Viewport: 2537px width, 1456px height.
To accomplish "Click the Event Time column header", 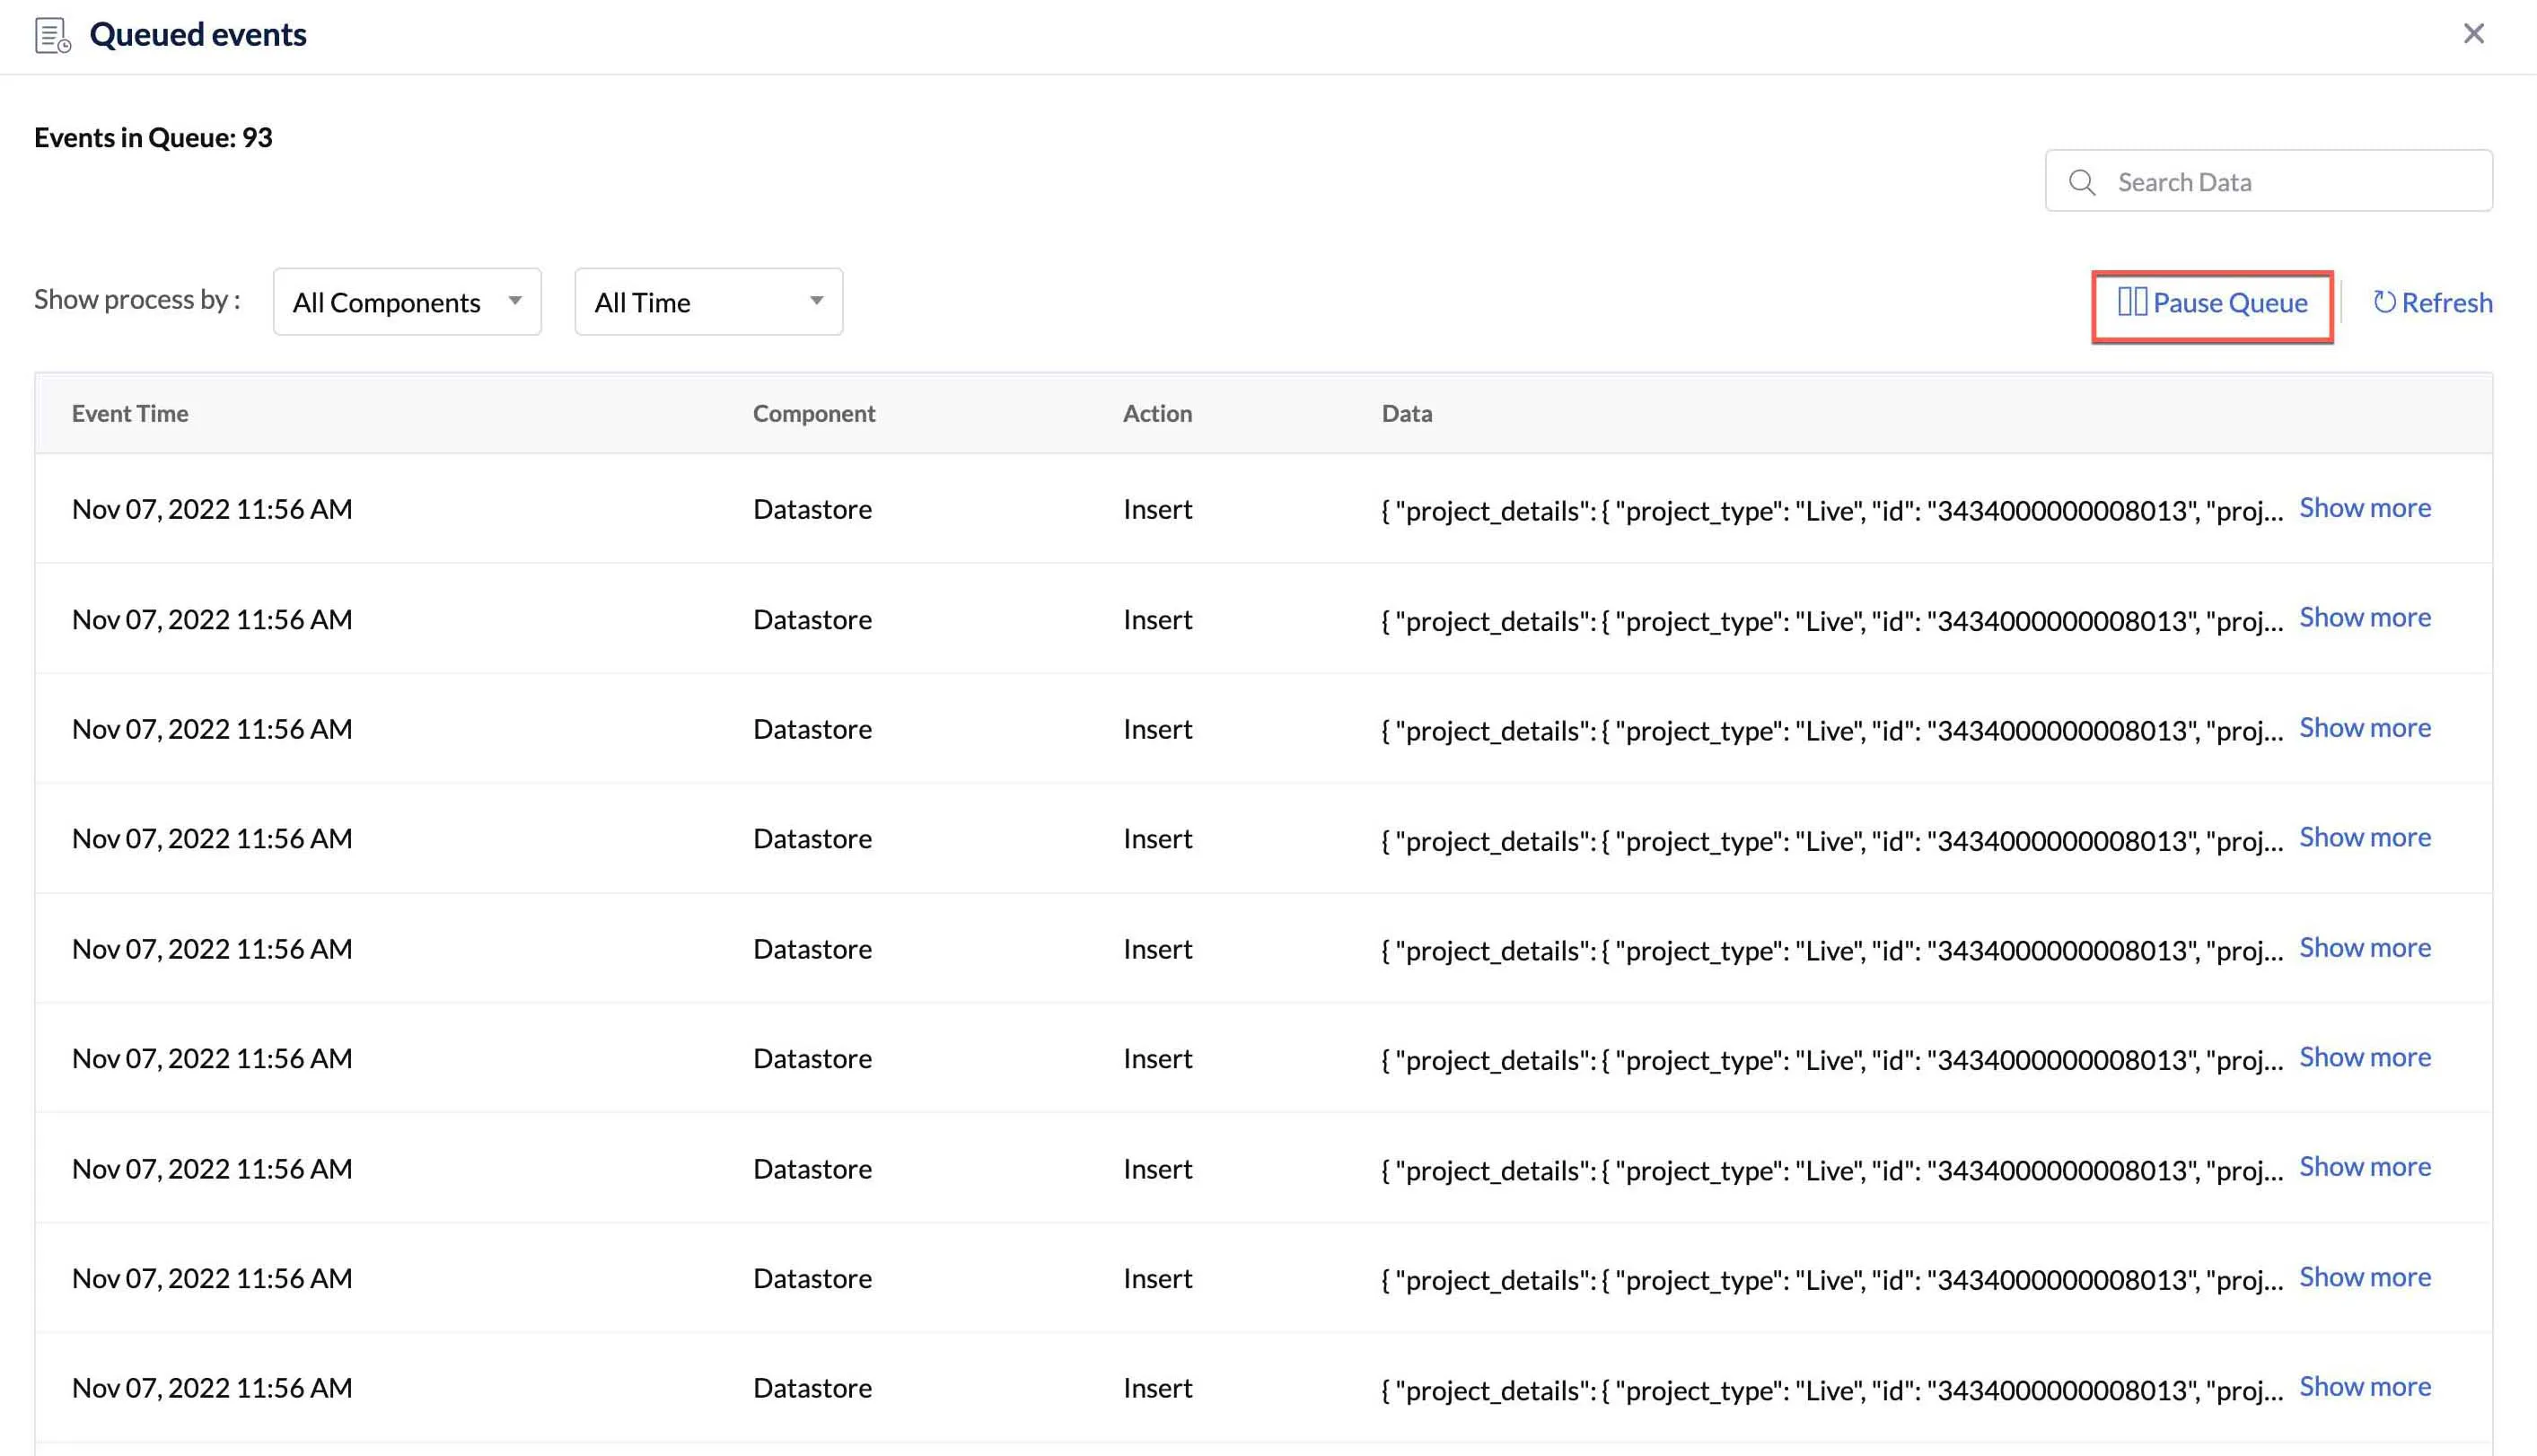I will click(x=130, y=413).
